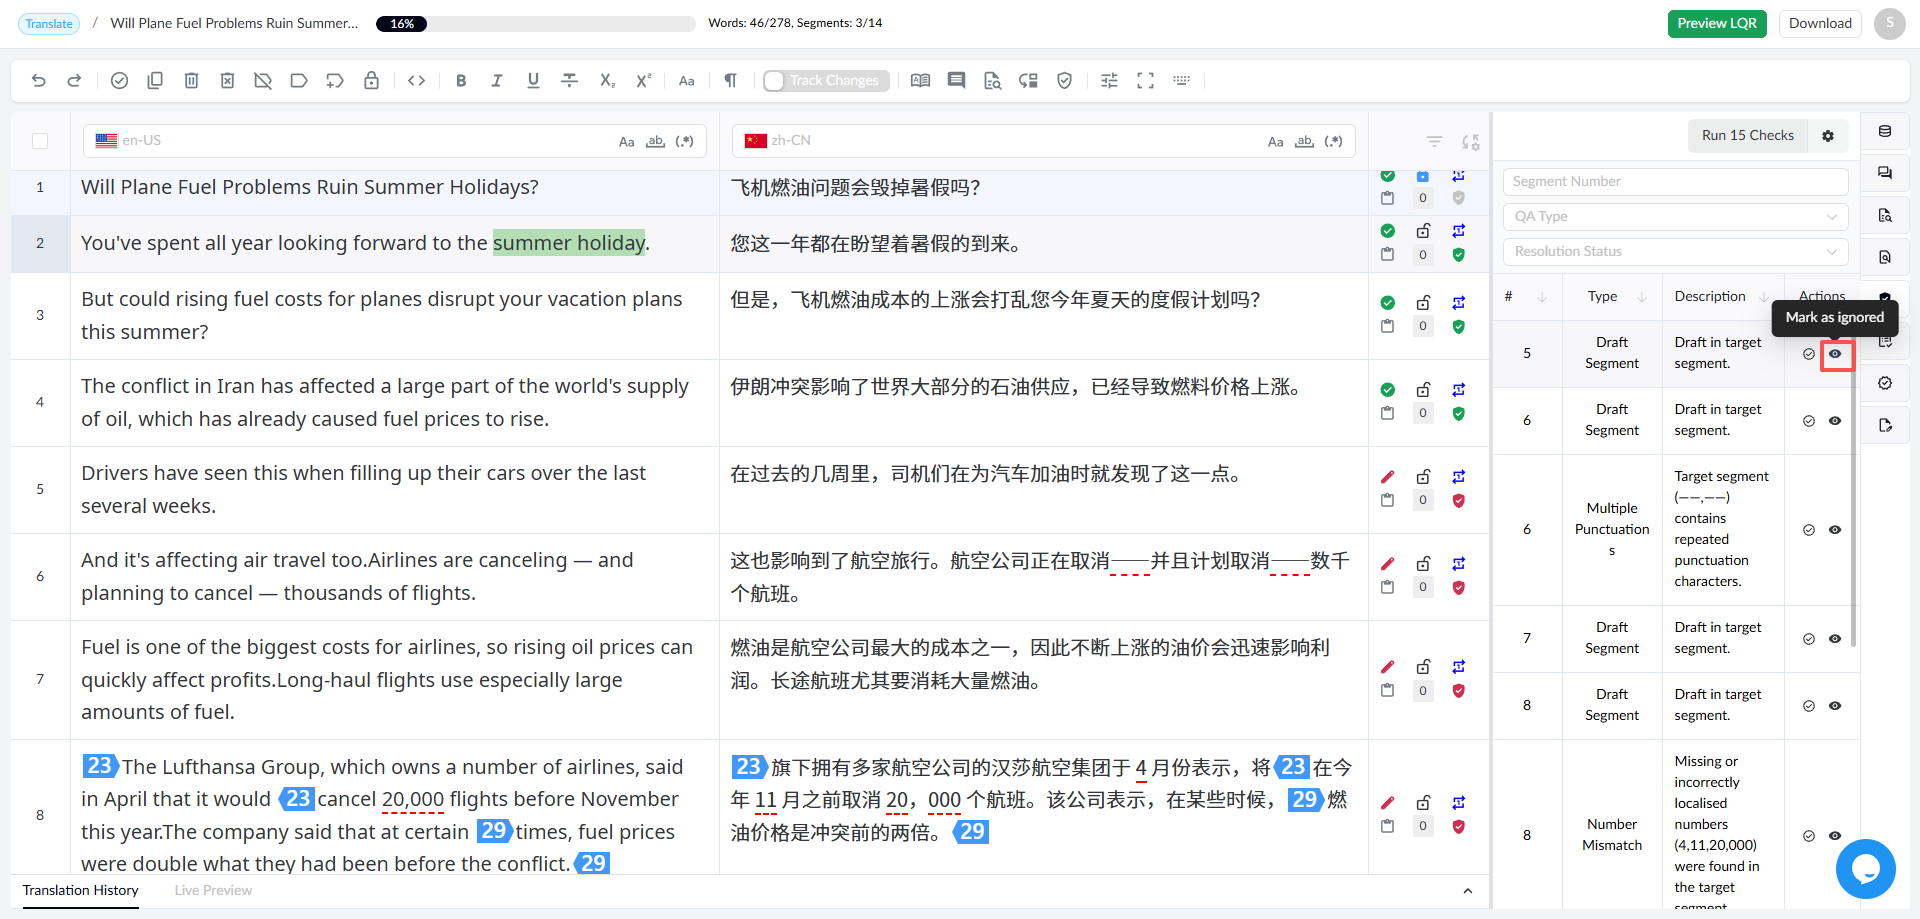1920x919 pixels.
Task: Enter fullscreen mode from the toolbar
Action: pos(1146,81)
